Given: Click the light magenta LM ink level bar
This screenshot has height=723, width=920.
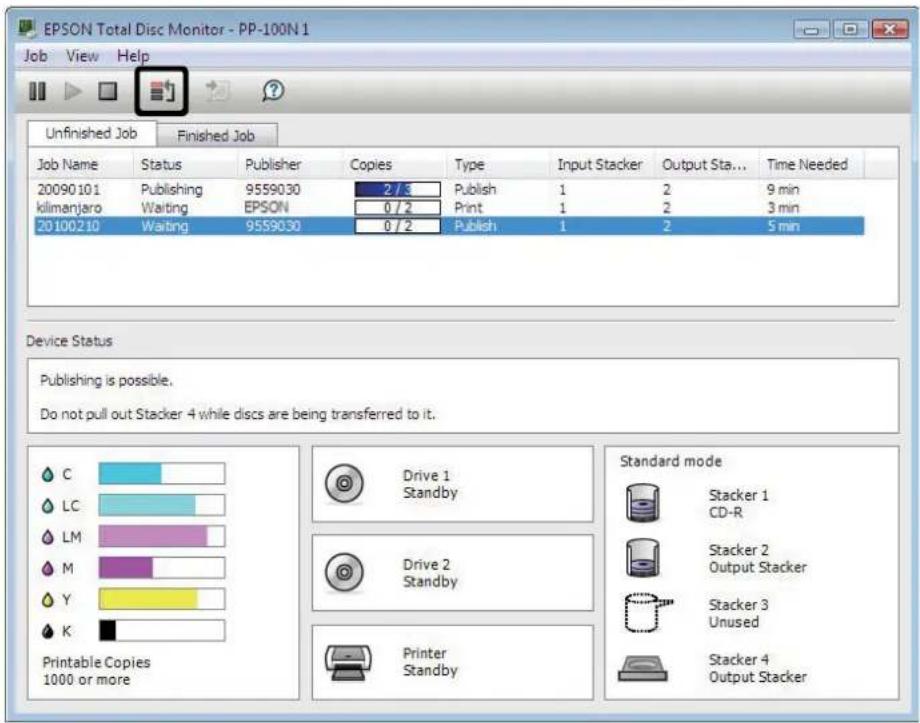Looking at the screenshot, I should point(161,536).
